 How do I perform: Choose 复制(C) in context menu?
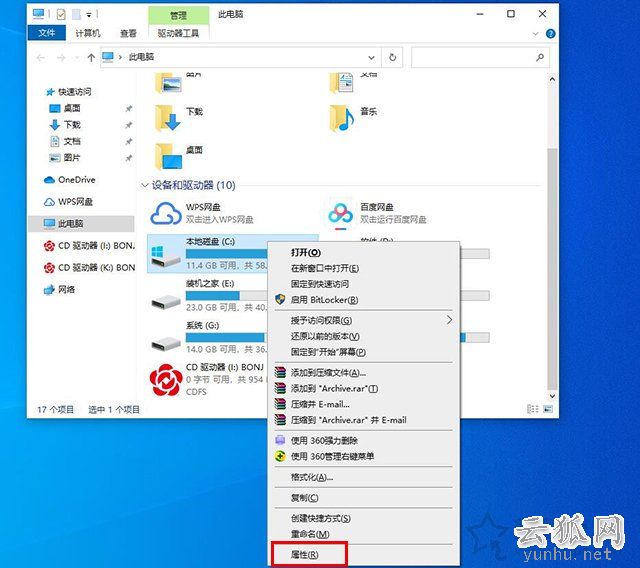coord(363,498)
